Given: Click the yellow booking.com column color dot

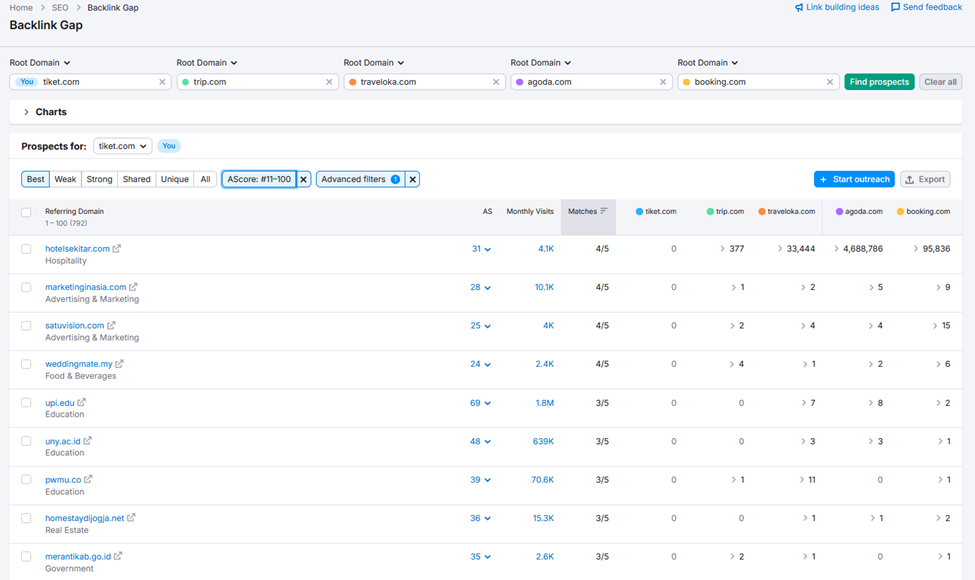Looking at the screenshot, I should (x=900, y=211).
